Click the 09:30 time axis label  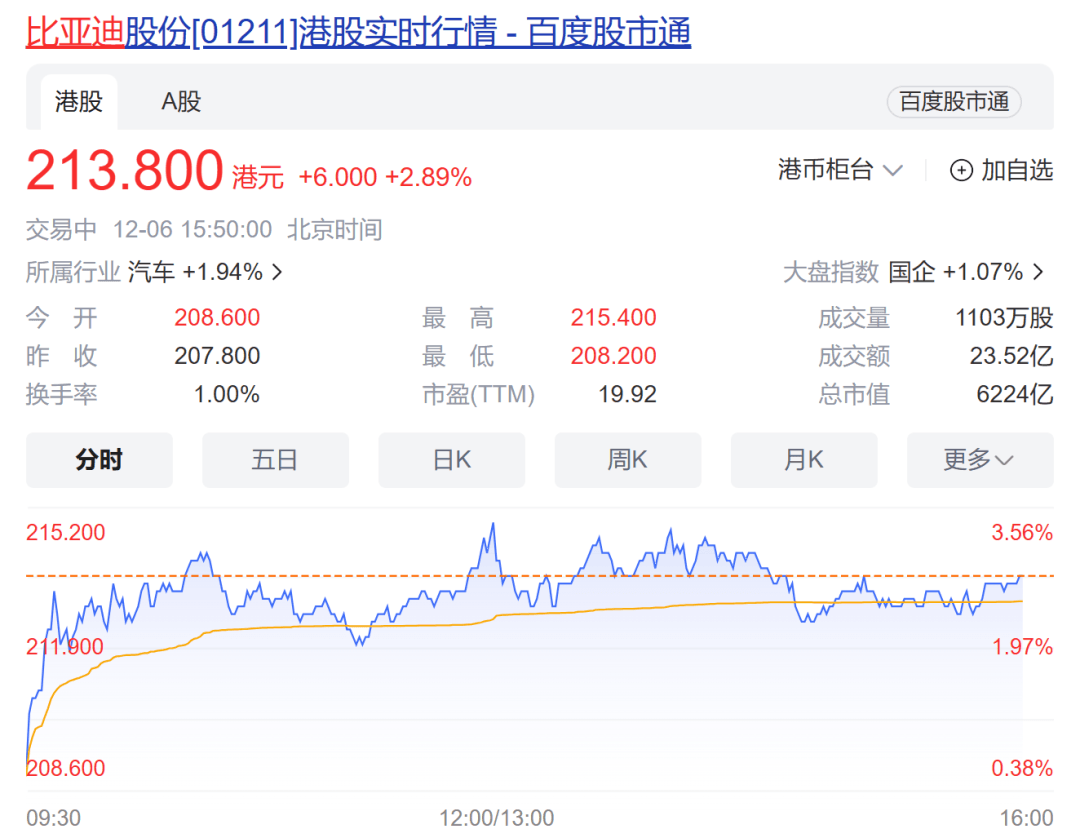click(x=54, y=818)
